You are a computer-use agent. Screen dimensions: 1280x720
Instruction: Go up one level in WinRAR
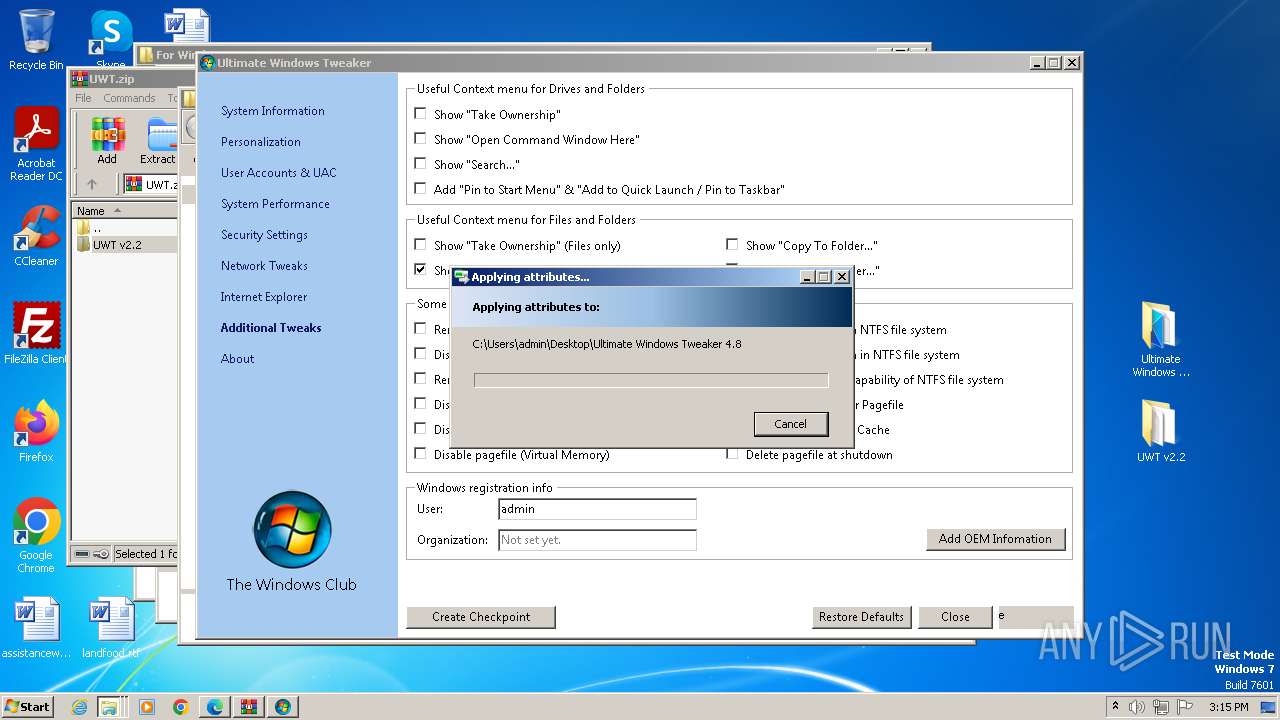[x=92, y=184]
